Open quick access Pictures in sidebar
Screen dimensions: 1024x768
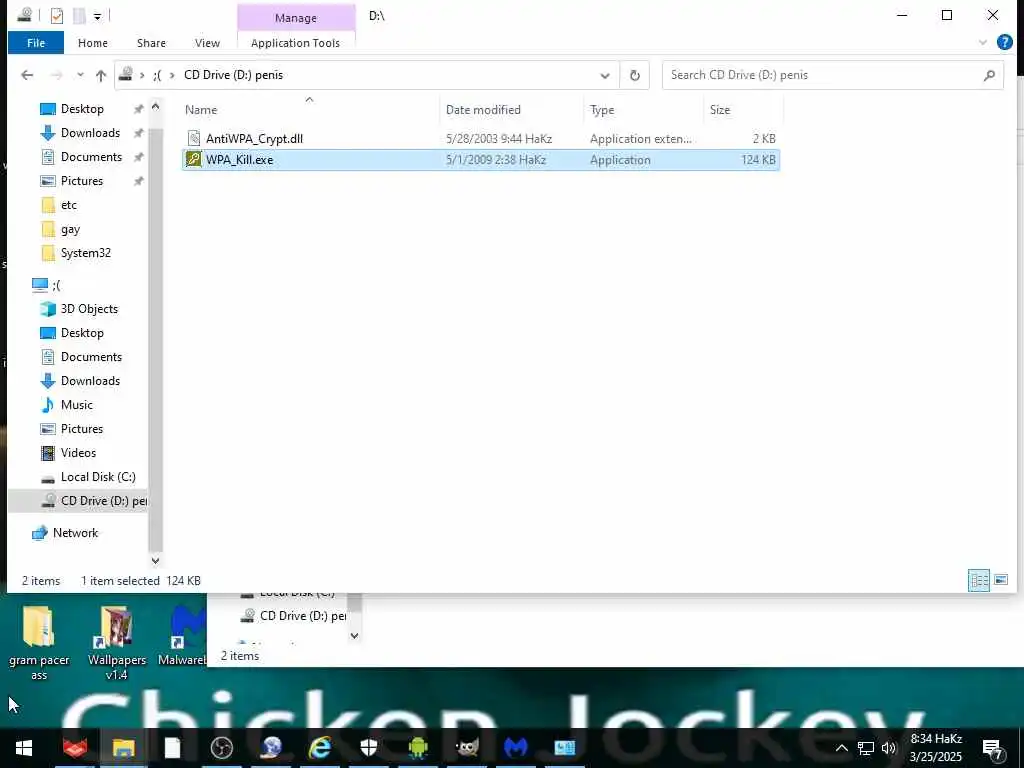82,181
